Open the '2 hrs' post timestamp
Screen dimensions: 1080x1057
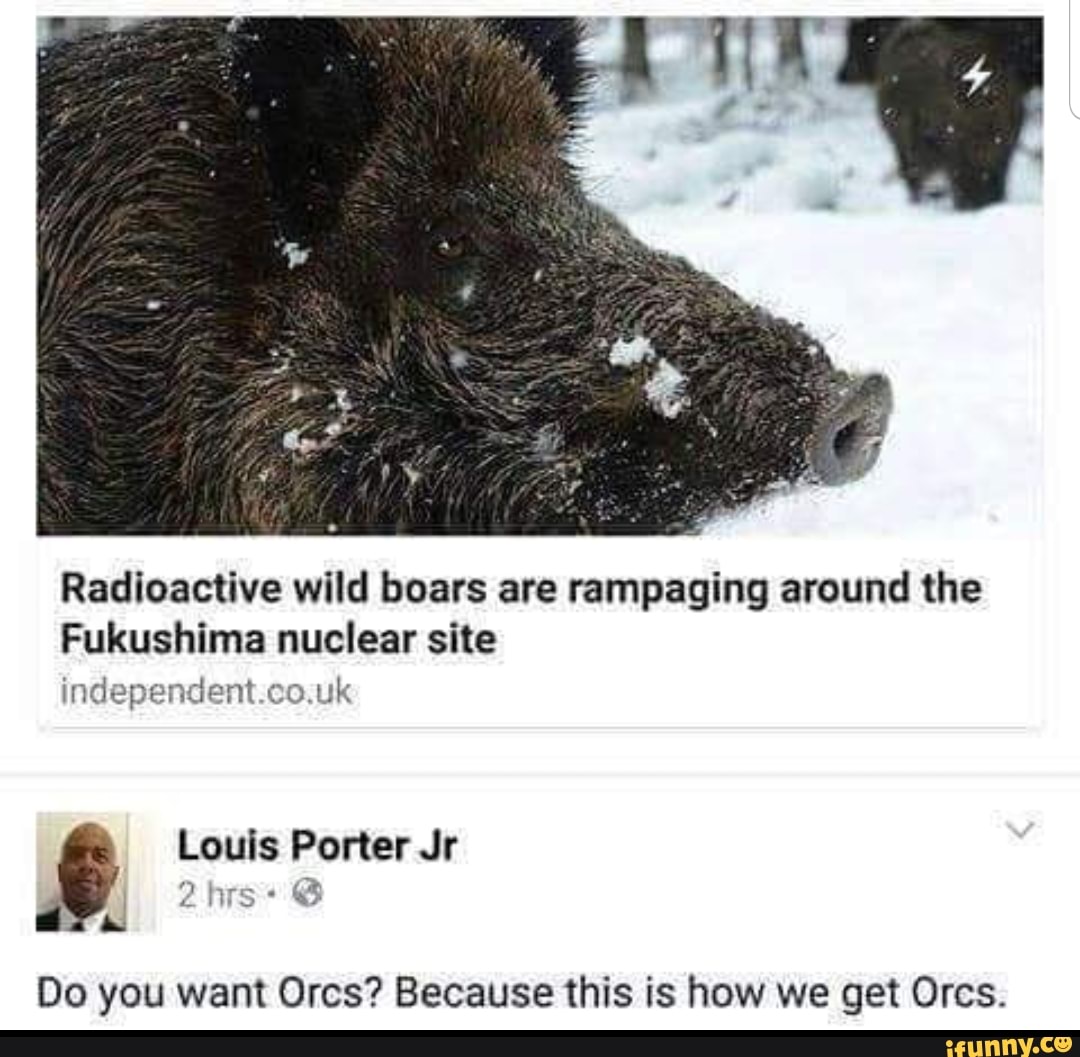tap(216, 895)
